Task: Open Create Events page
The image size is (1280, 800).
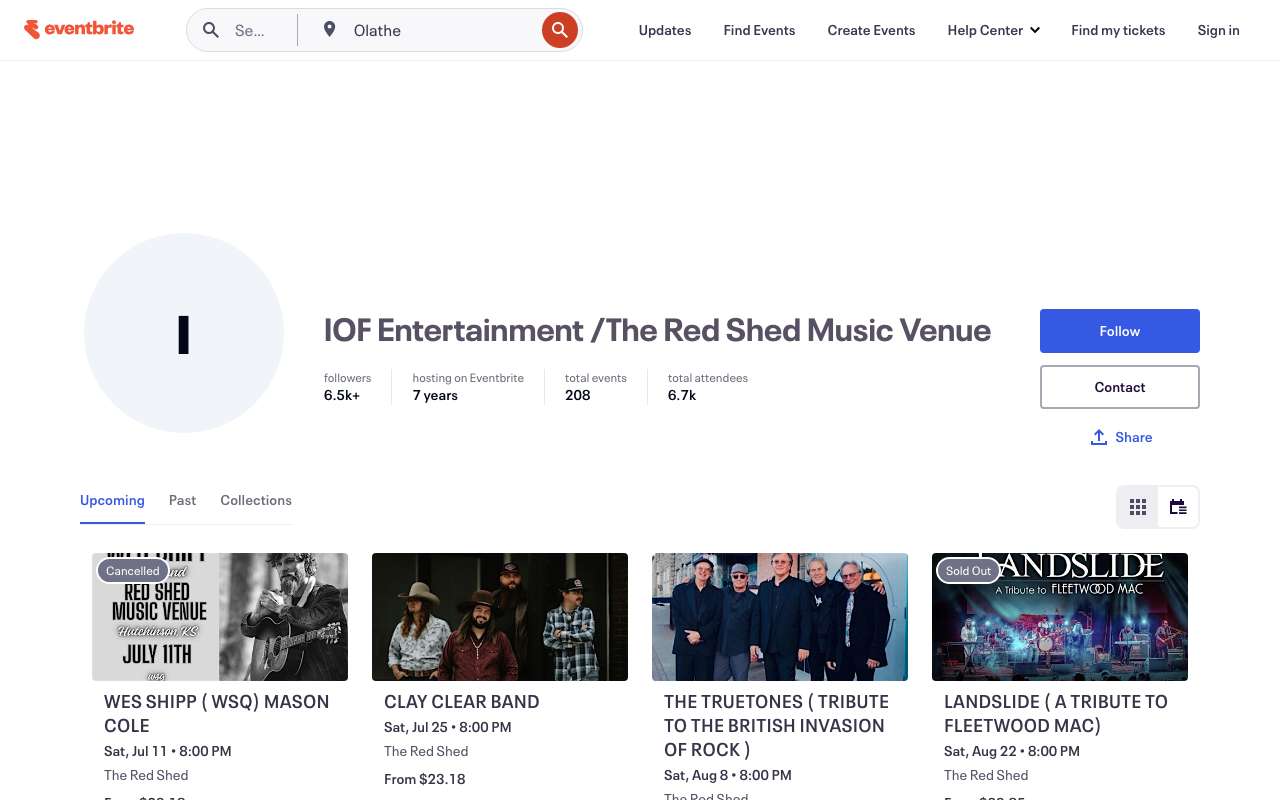Action: tap(871, 30)
